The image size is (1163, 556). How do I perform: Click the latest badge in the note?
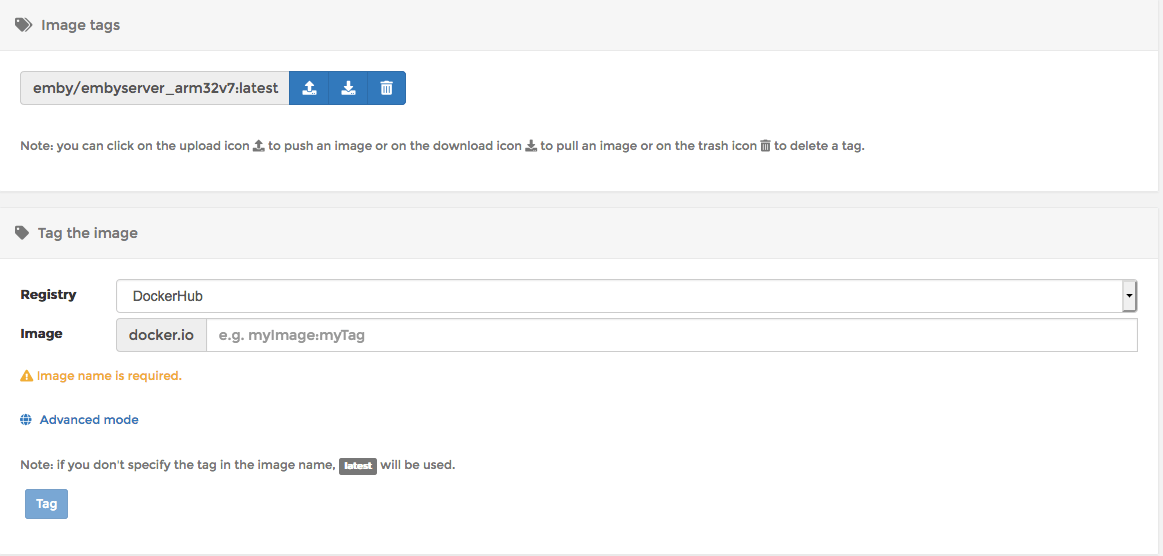point(358,466)
